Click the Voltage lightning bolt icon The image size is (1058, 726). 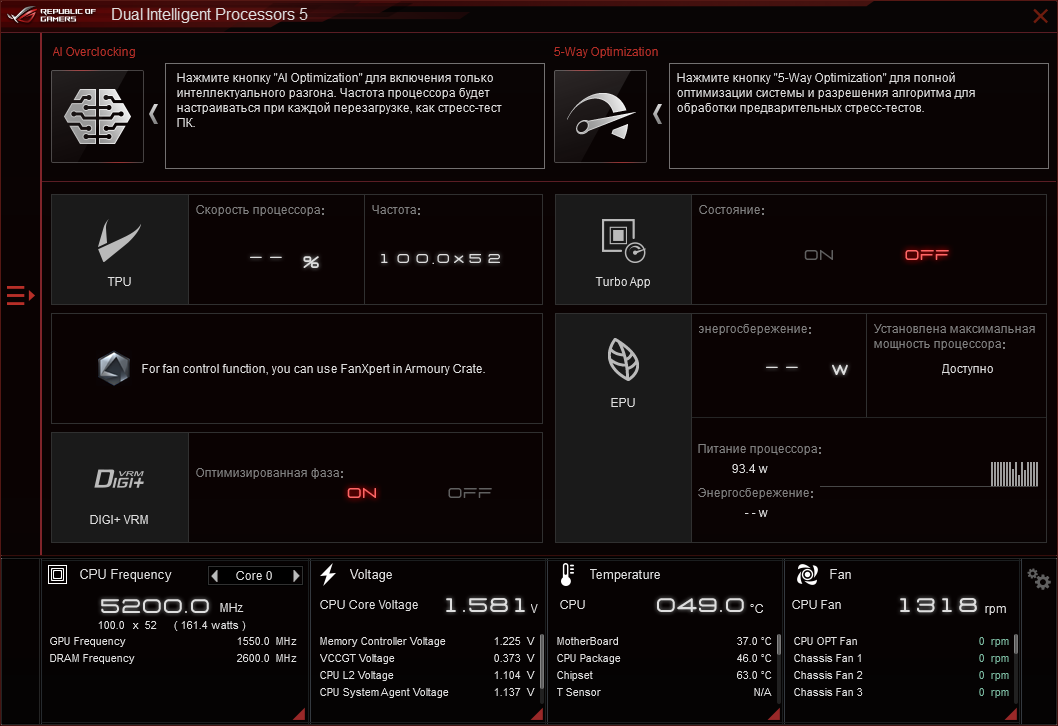pyautogui.click(x=329, y=575)
